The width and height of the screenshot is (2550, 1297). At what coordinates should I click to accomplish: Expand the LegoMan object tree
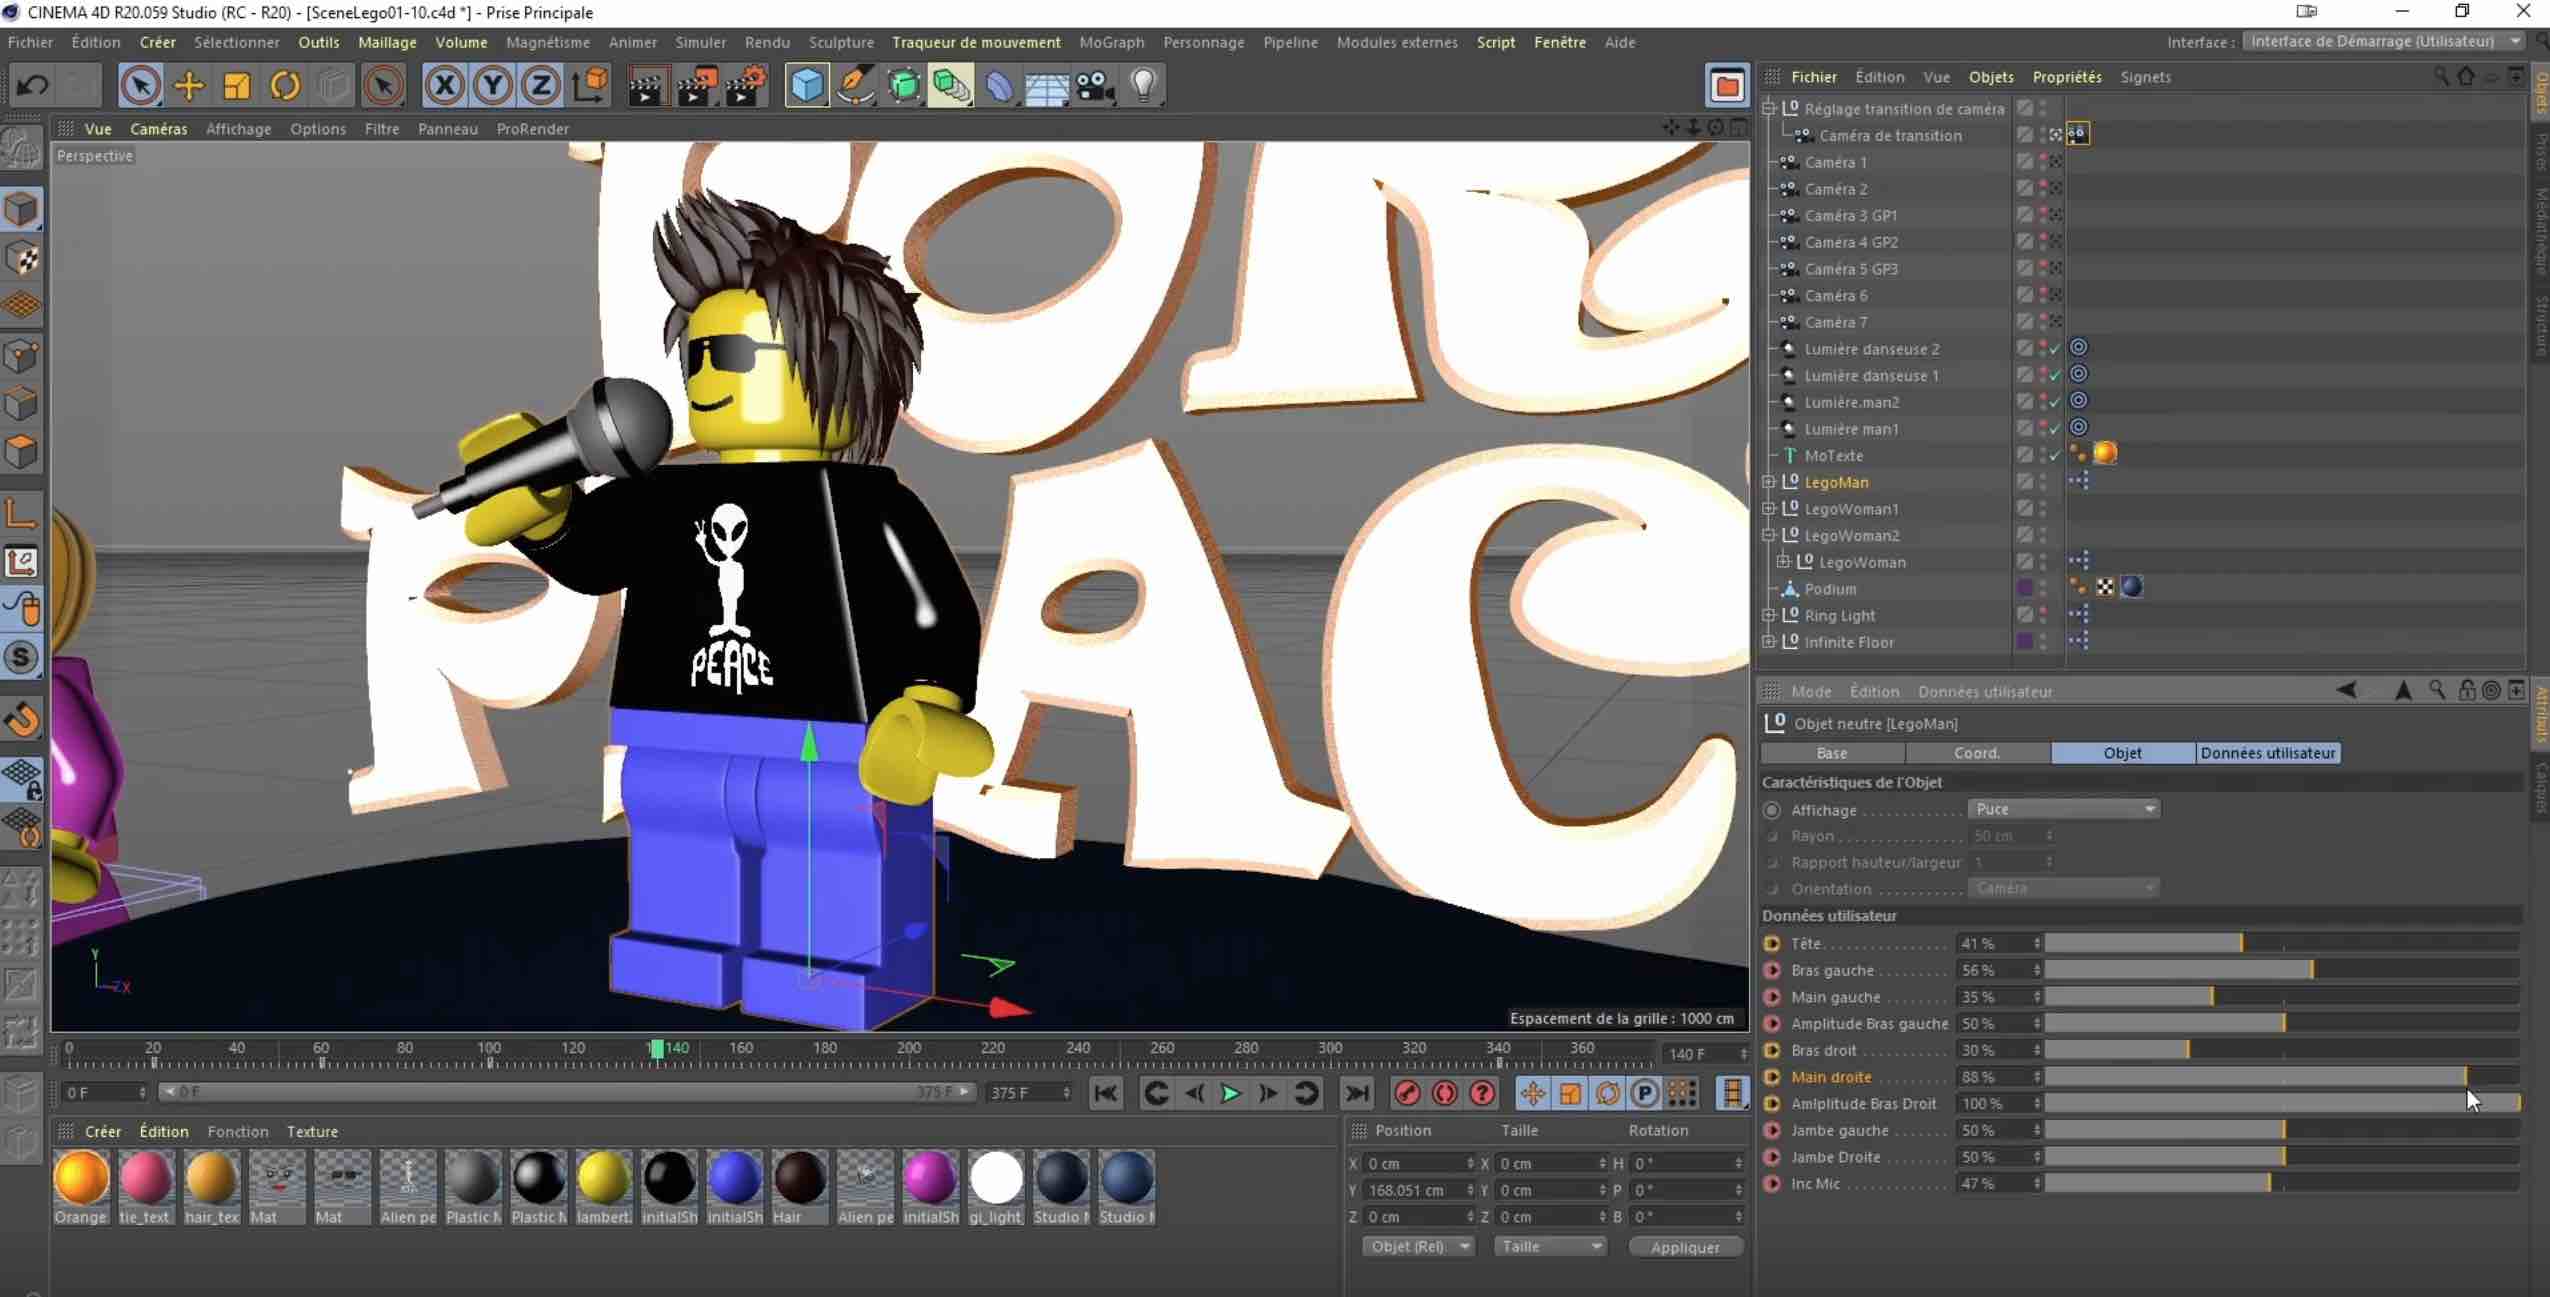pos(1769,482)
